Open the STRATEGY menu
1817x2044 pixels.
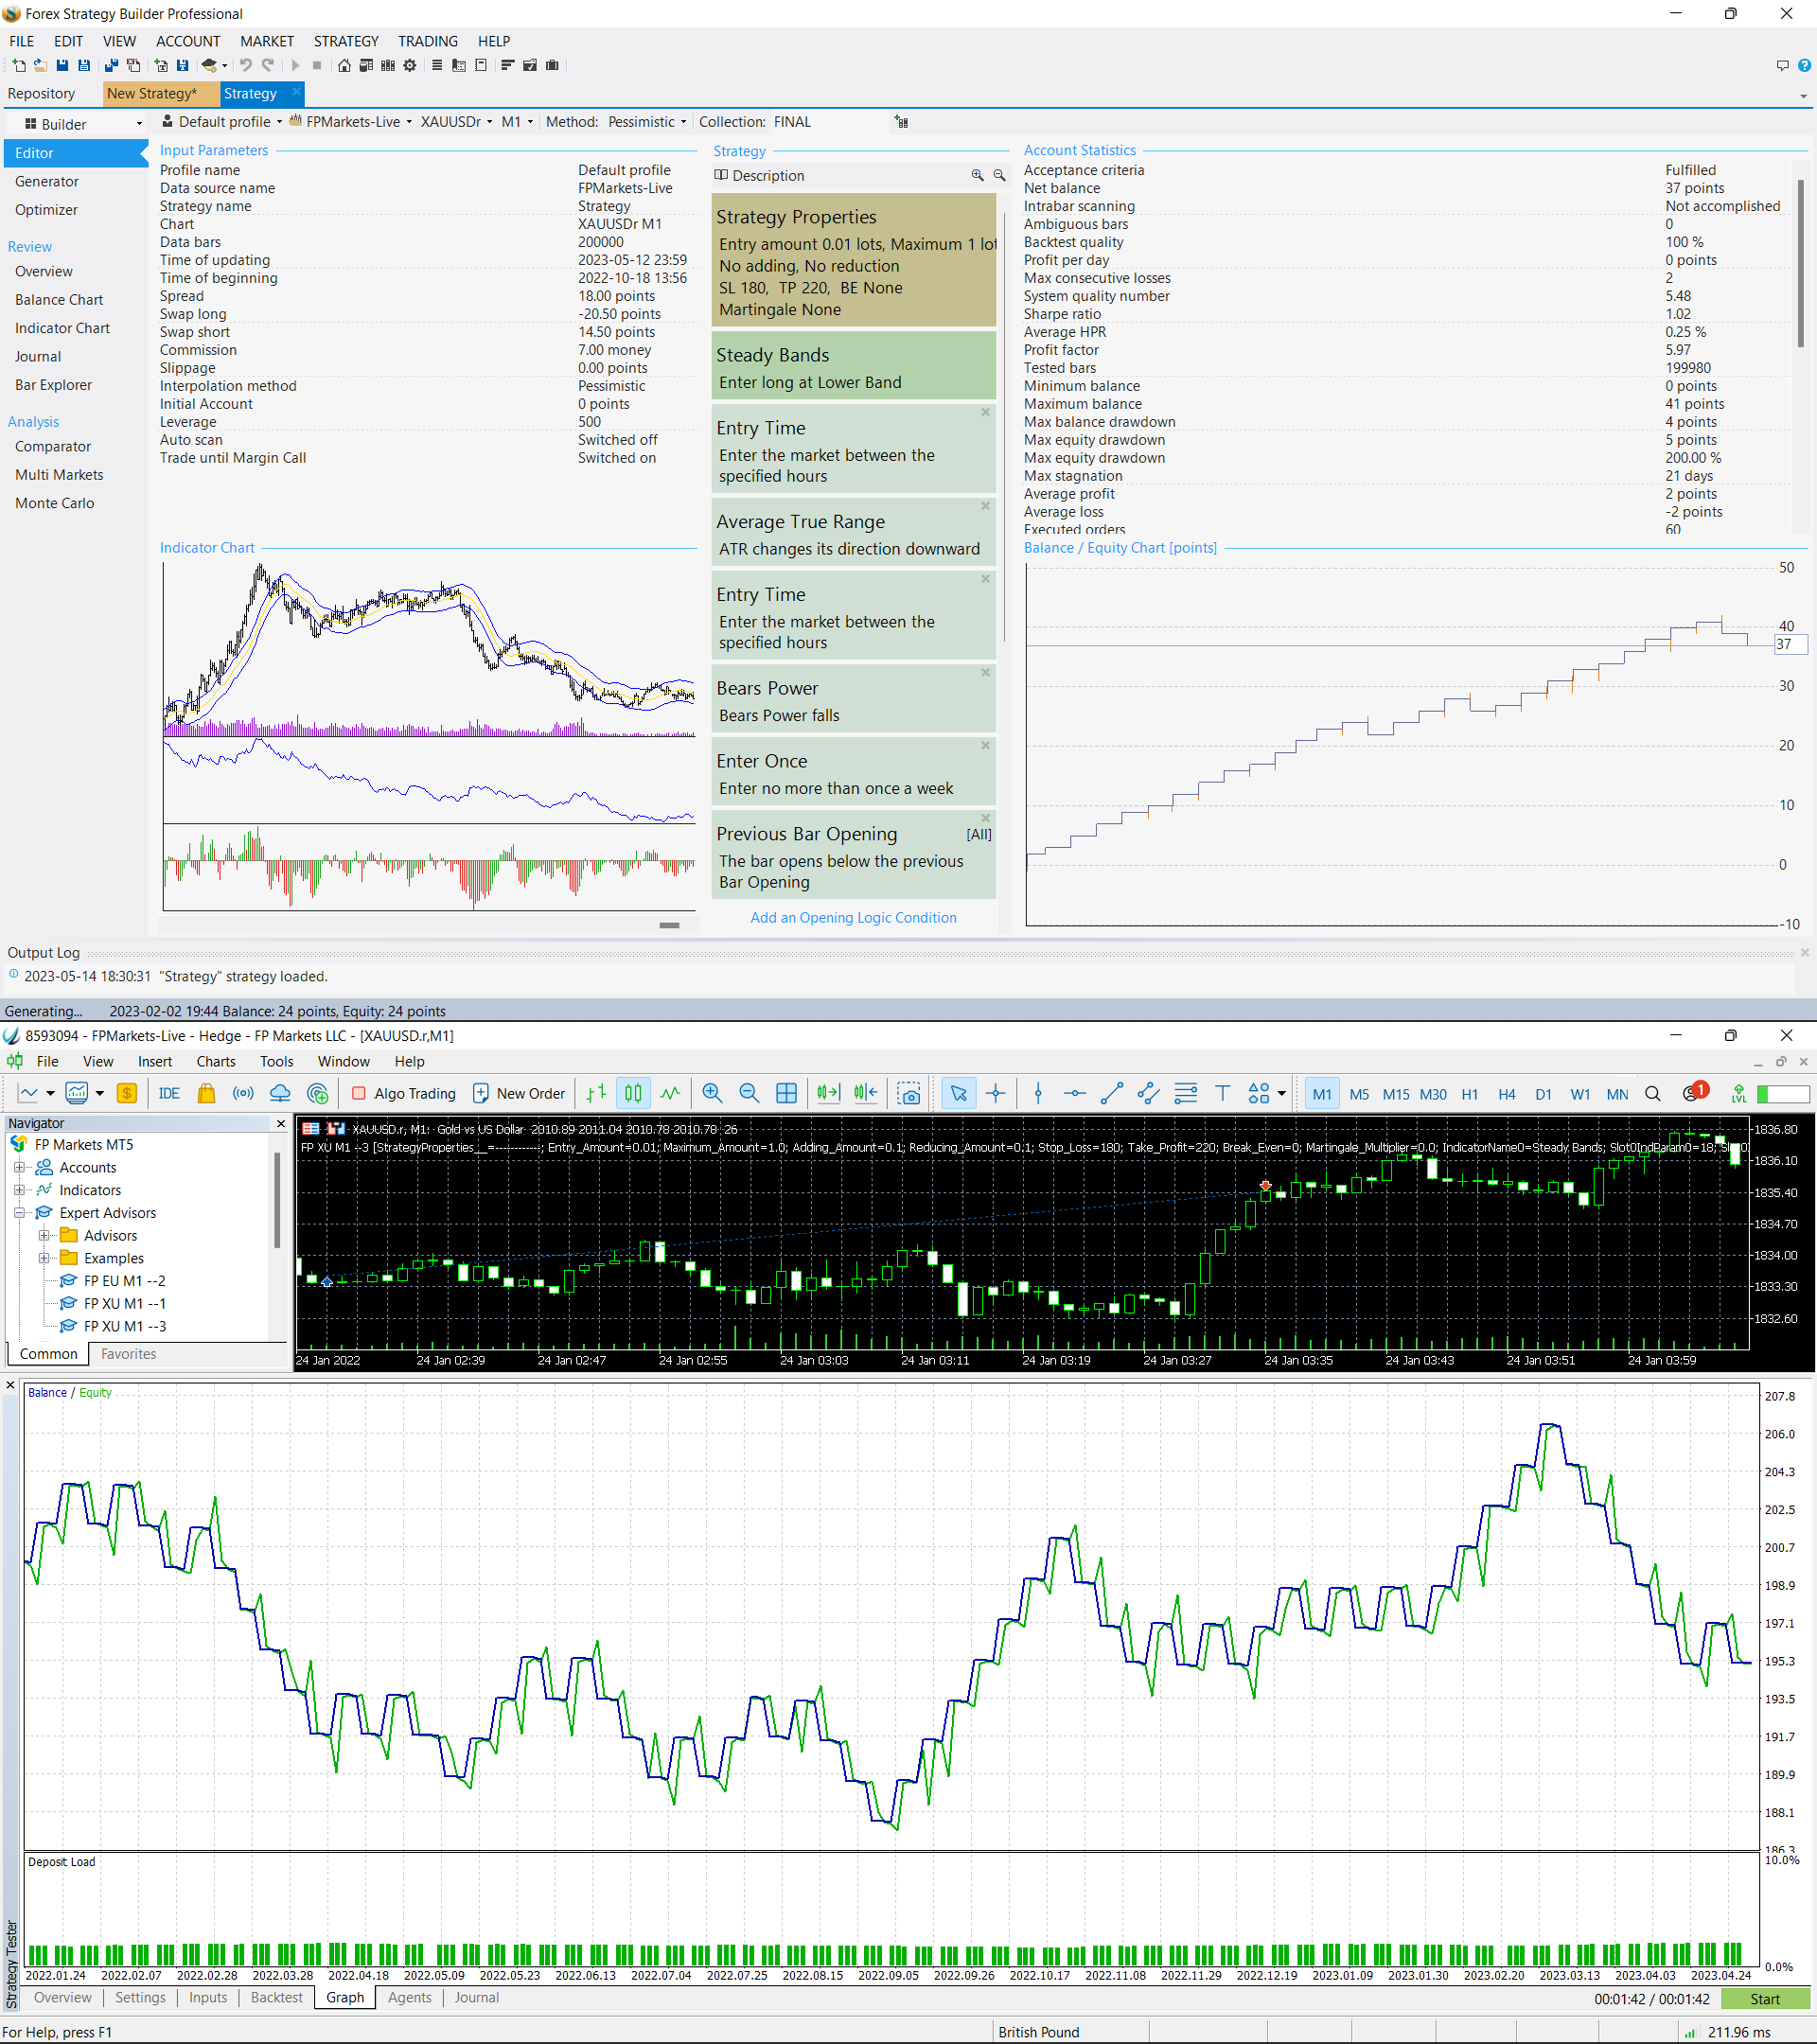[346, 41]
